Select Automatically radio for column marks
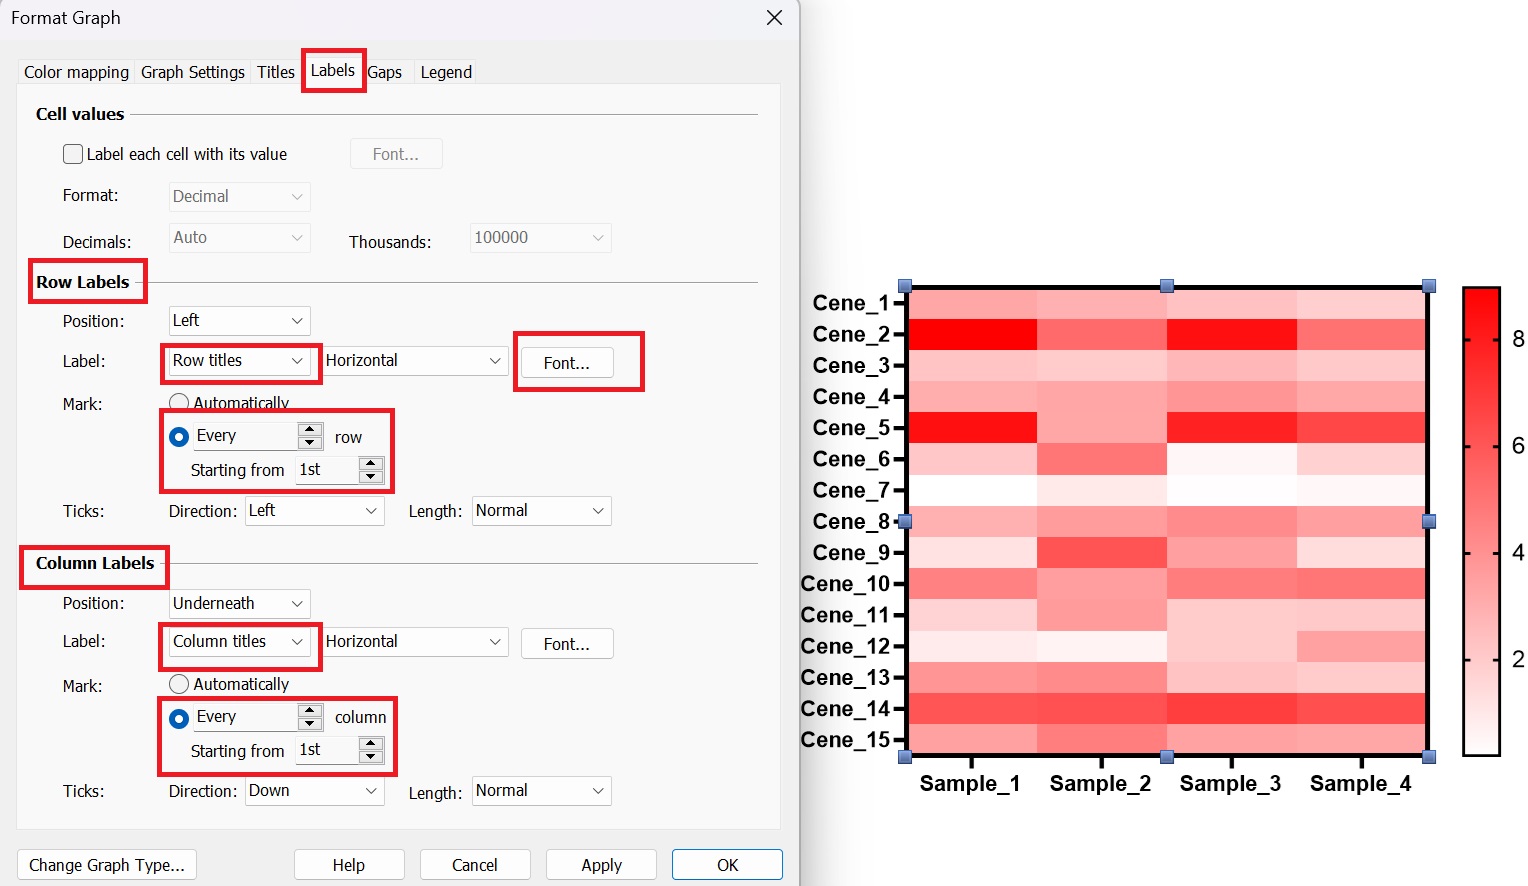This screenshot has height=886, width=1528. 179,684
